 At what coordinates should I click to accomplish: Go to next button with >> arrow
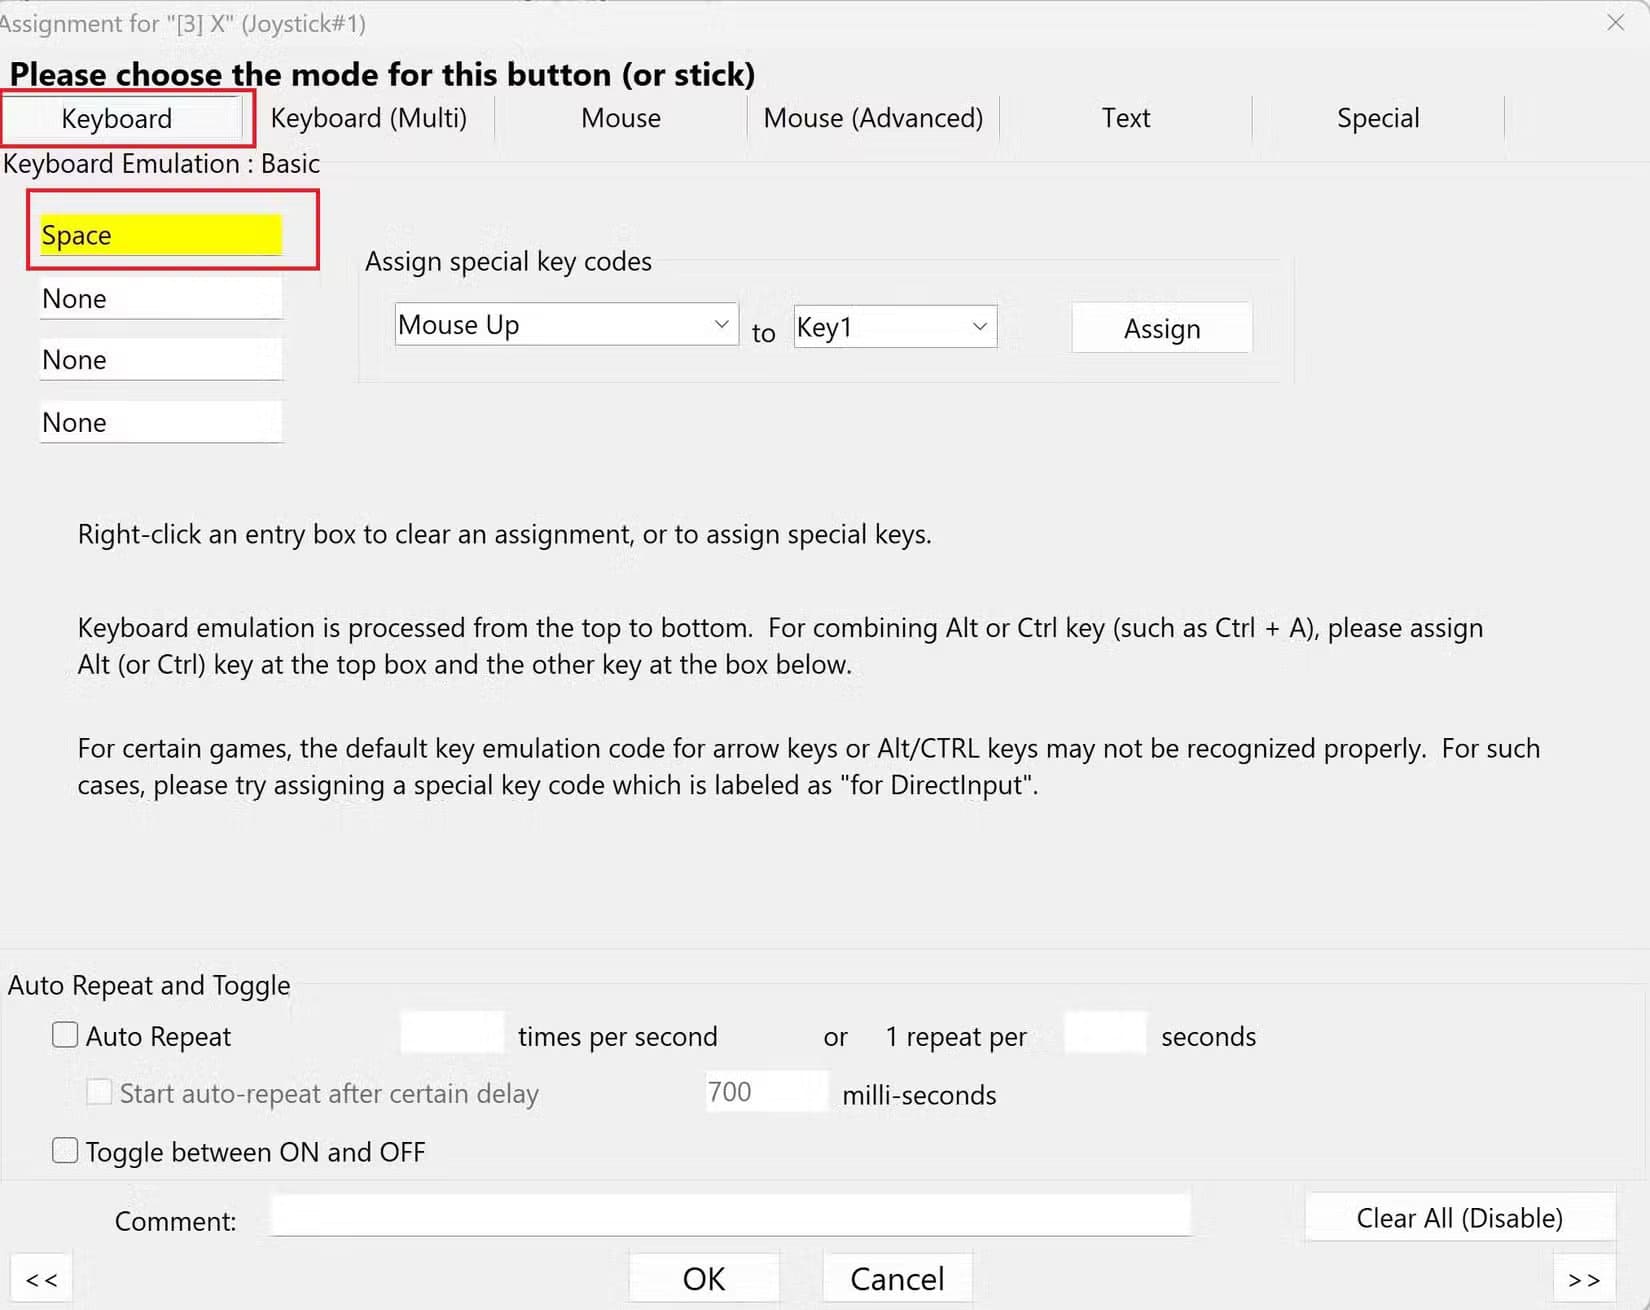point(1584,1279)
